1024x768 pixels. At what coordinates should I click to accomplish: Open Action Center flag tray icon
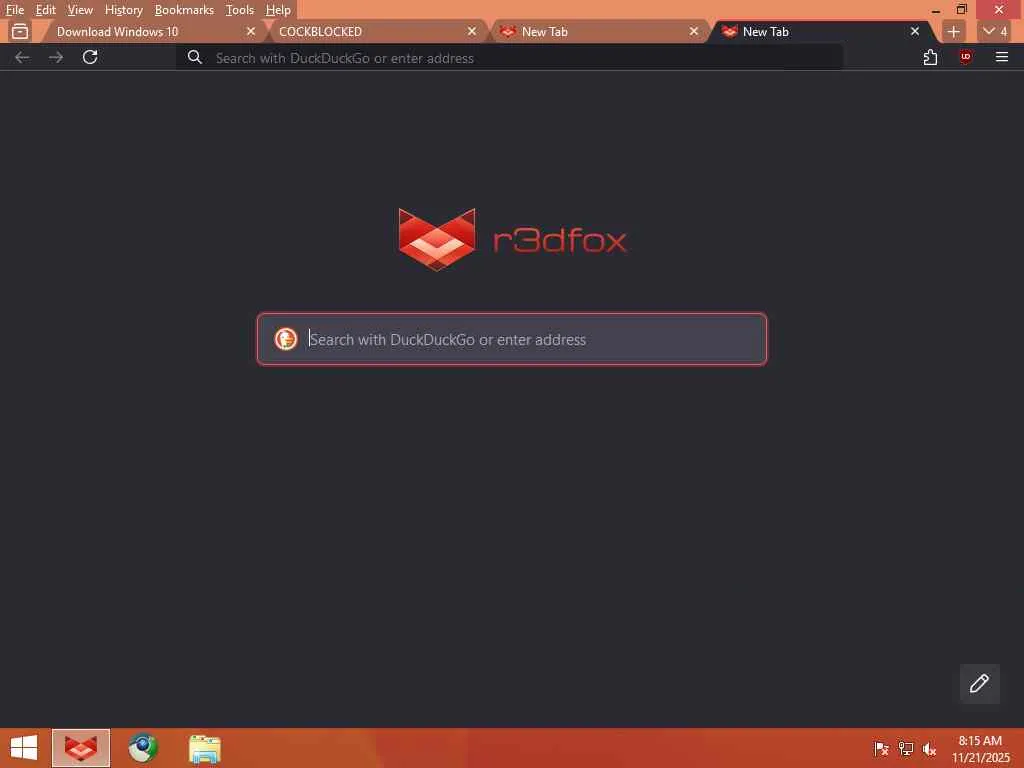tap(881, 748)
